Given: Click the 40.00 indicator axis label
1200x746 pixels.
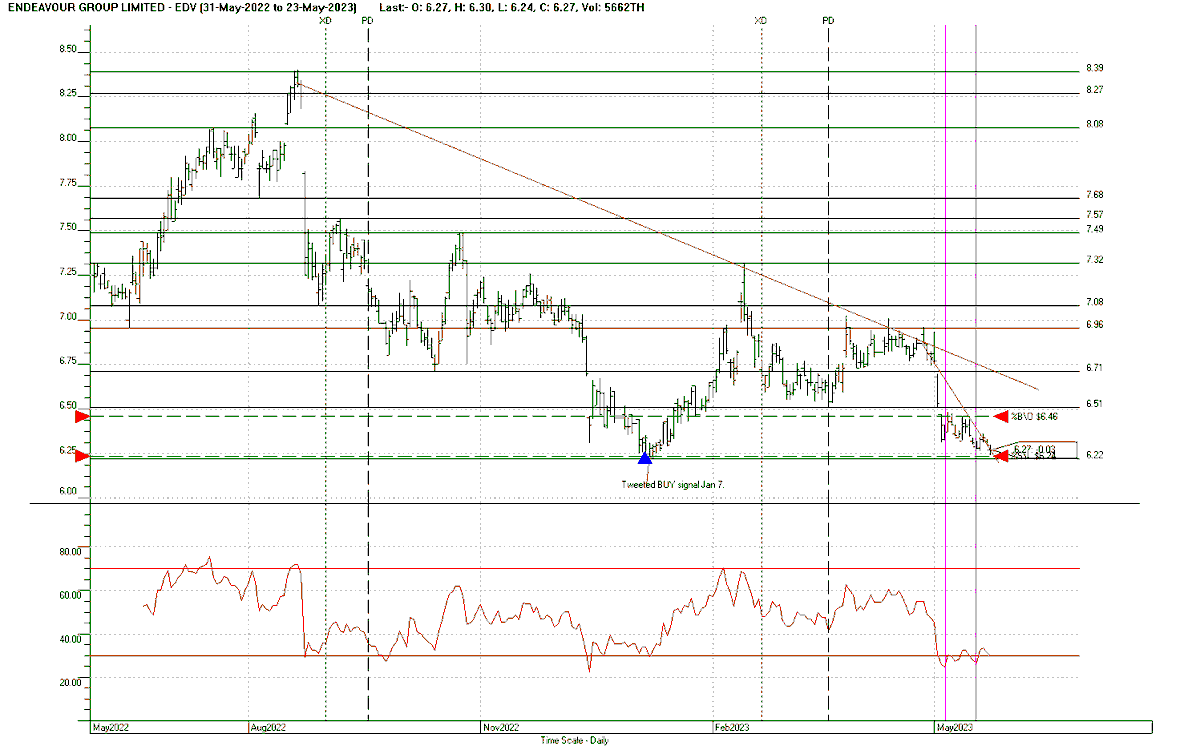Looking at the screenshot, I should [x=69, y=638].
